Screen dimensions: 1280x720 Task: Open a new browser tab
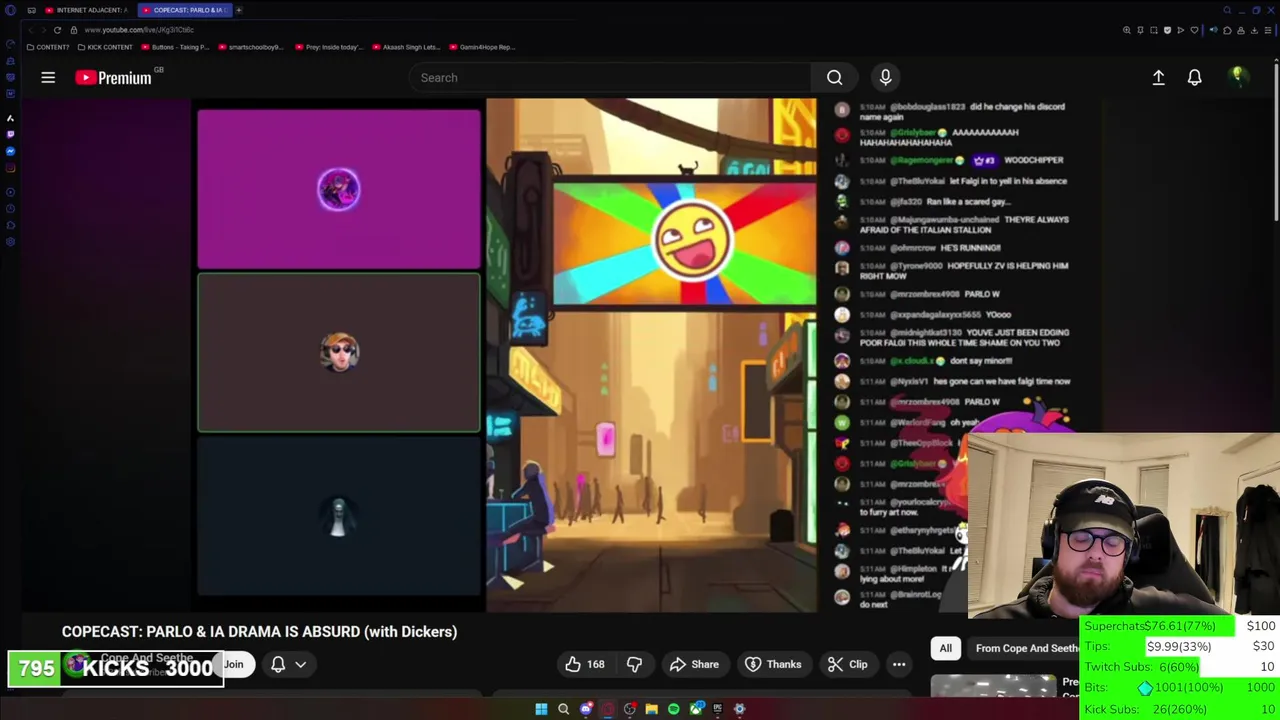tap(239, 10)
